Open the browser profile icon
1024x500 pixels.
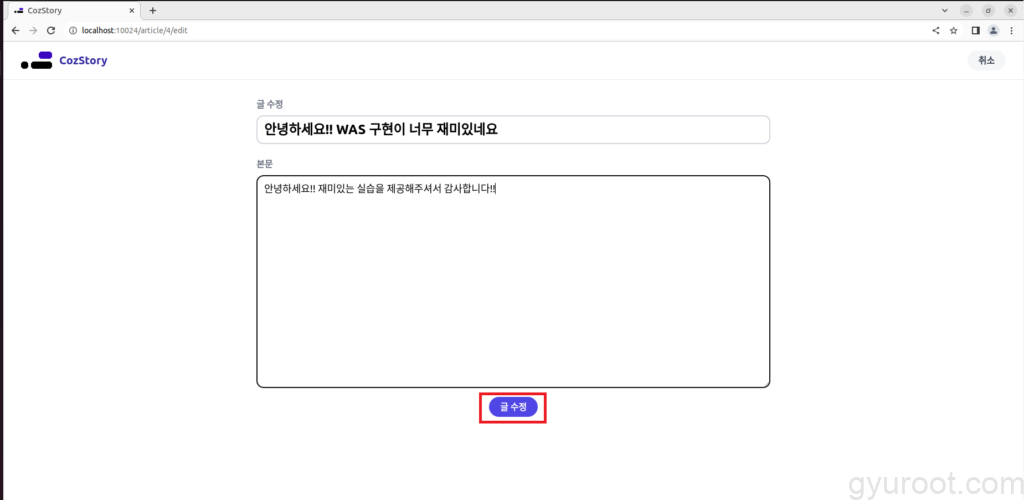pos(993,30)
